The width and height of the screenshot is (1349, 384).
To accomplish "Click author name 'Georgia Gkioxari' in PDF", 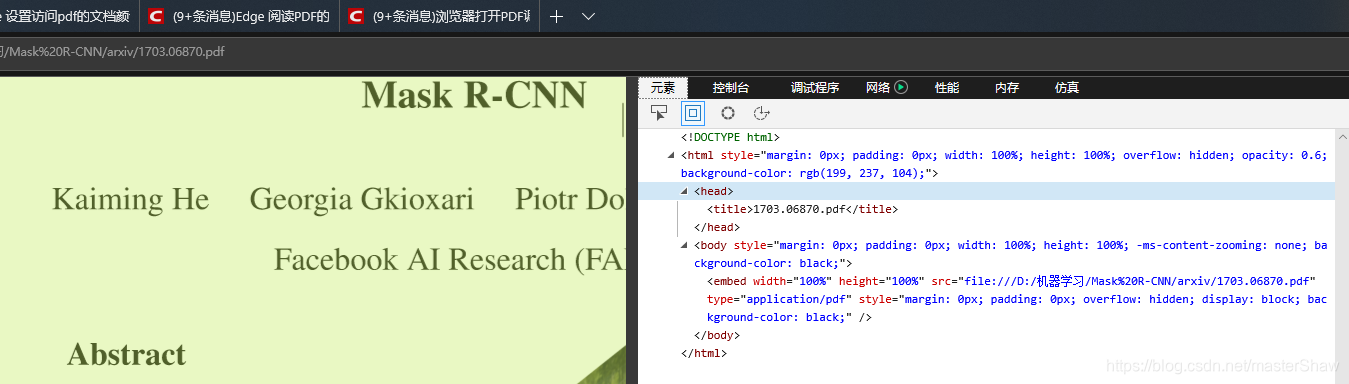I will coord(362,199).
